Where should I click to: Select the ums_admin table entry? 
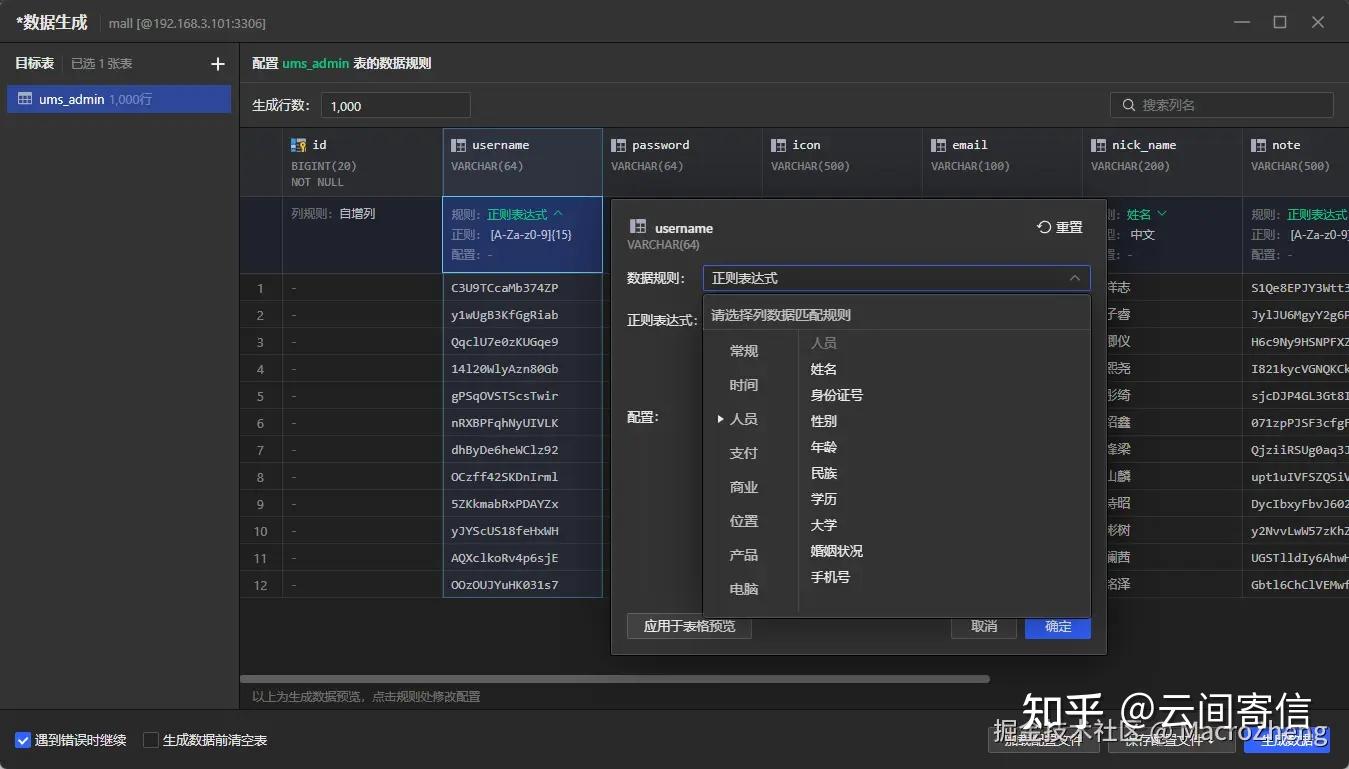click(x=119, y=99)
